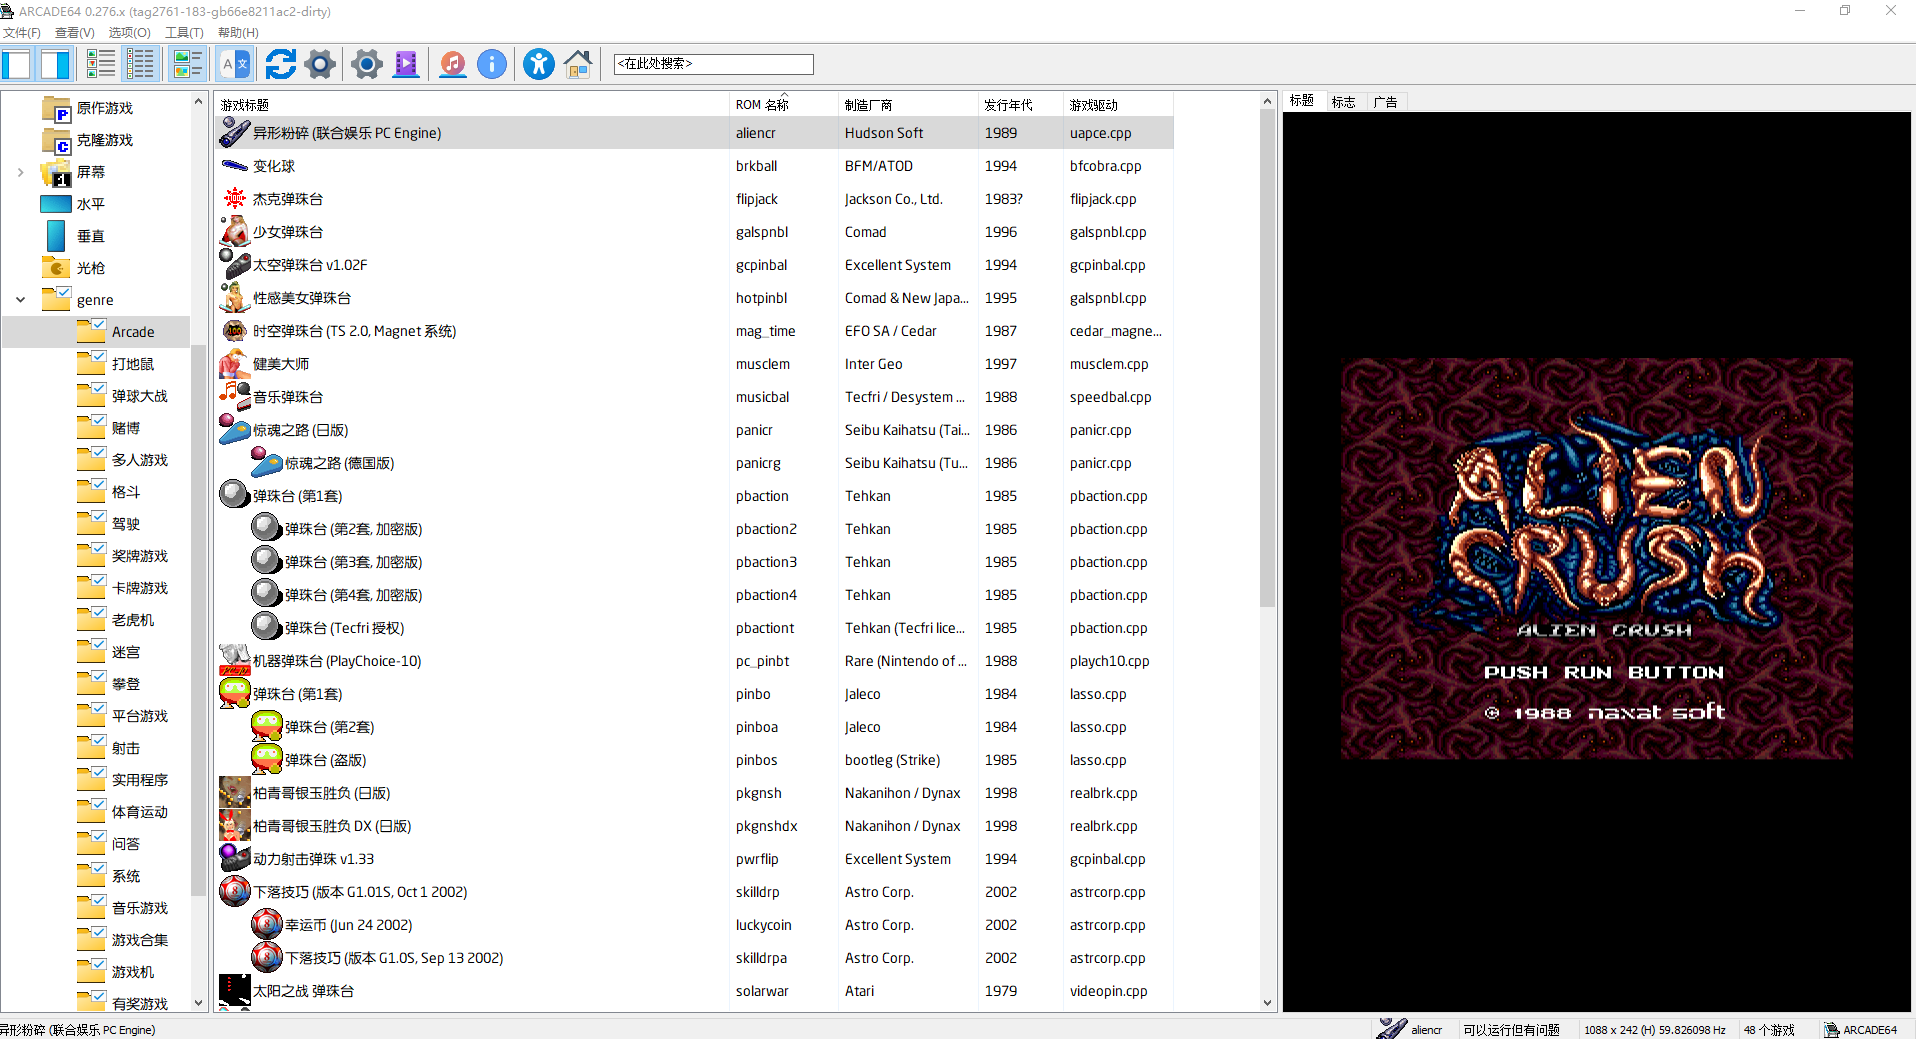Open the blue info icon
Screen dimensions: 1916x1039
(x=492, y=64)
